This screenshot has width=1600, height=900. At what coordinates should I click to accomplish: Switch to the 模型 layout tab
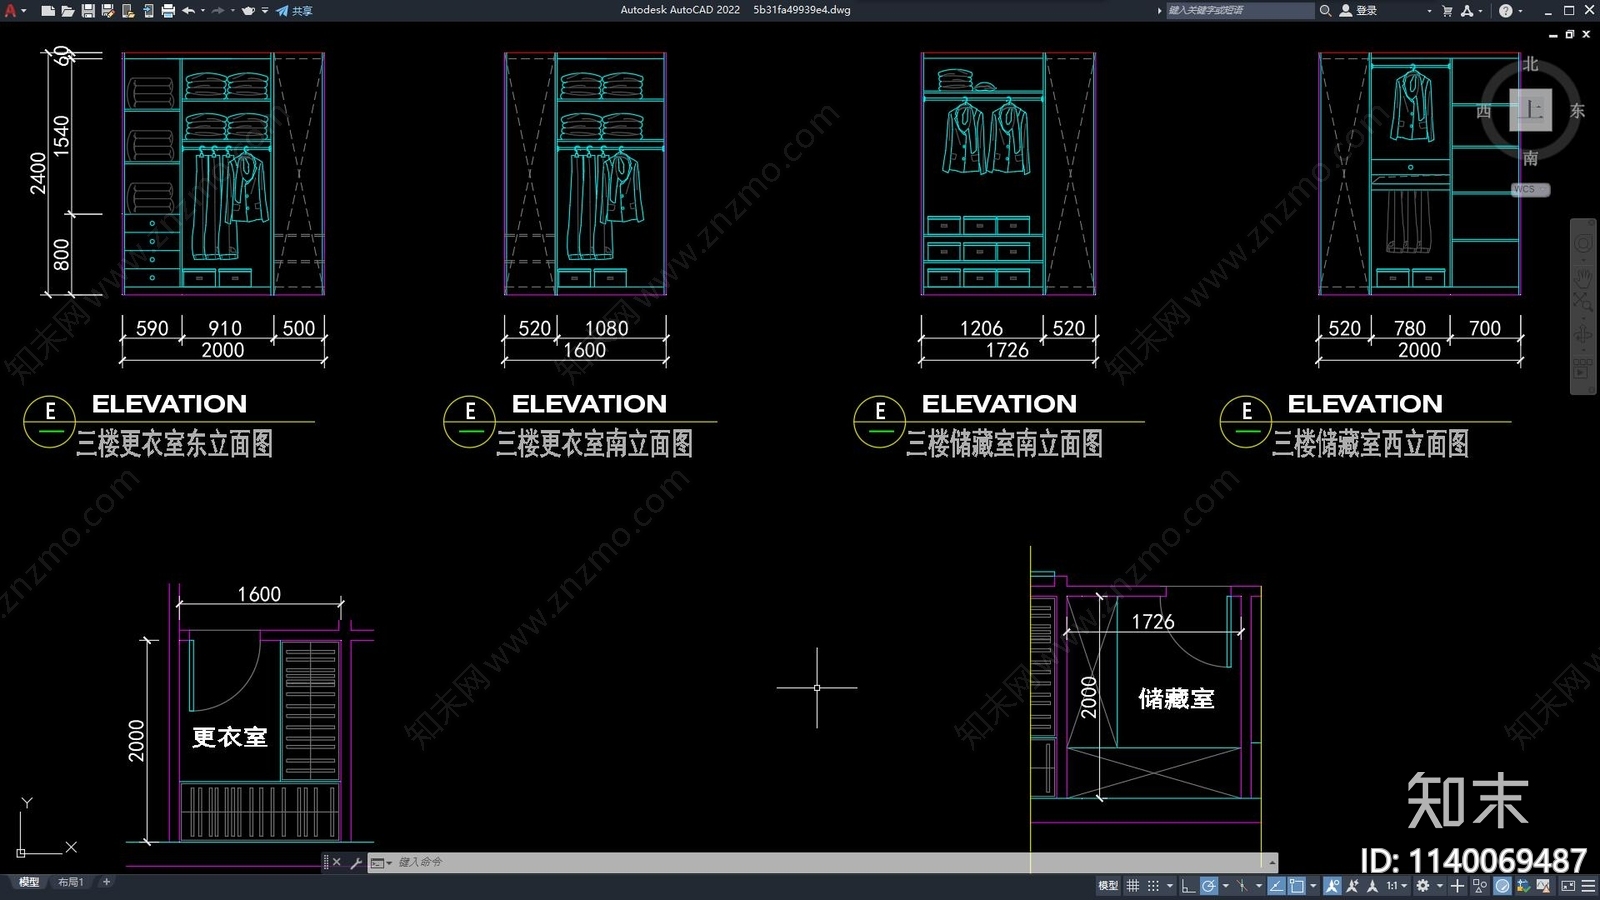coord(28,882)
